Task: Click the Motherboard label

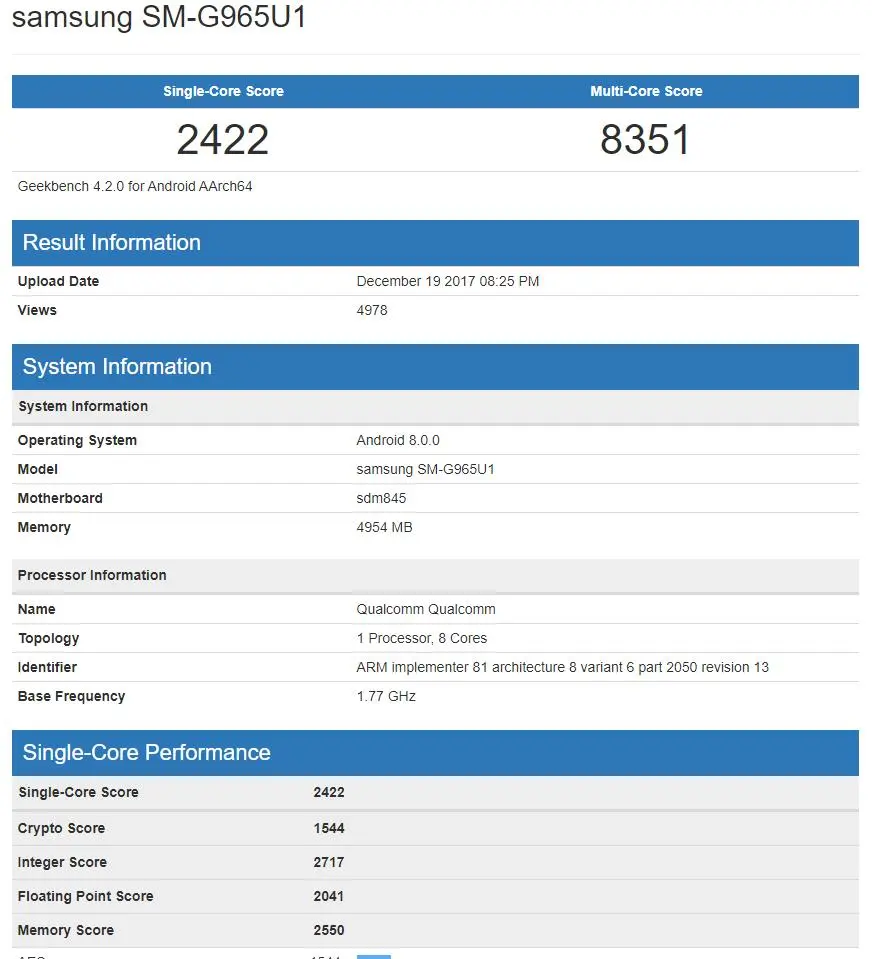Action: [60, 498]
